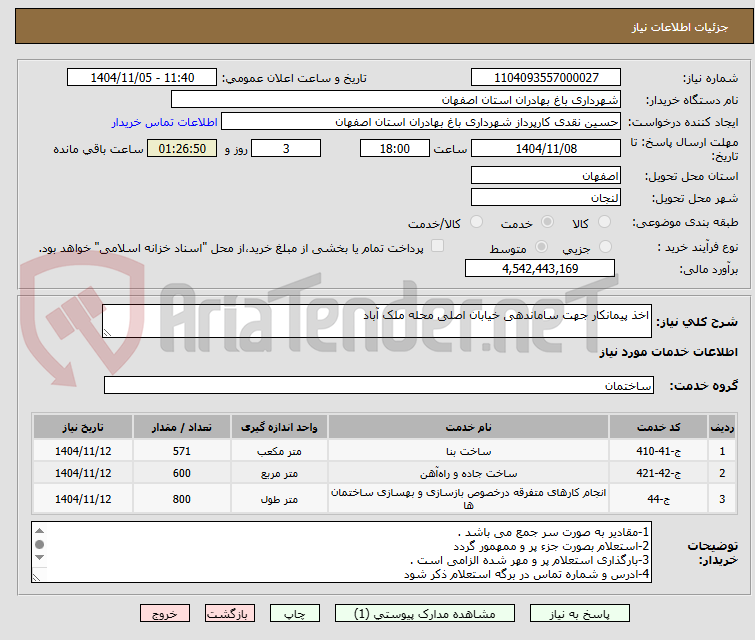Click need date in row 1
This screenshot has height=640, width=755.
83,451
